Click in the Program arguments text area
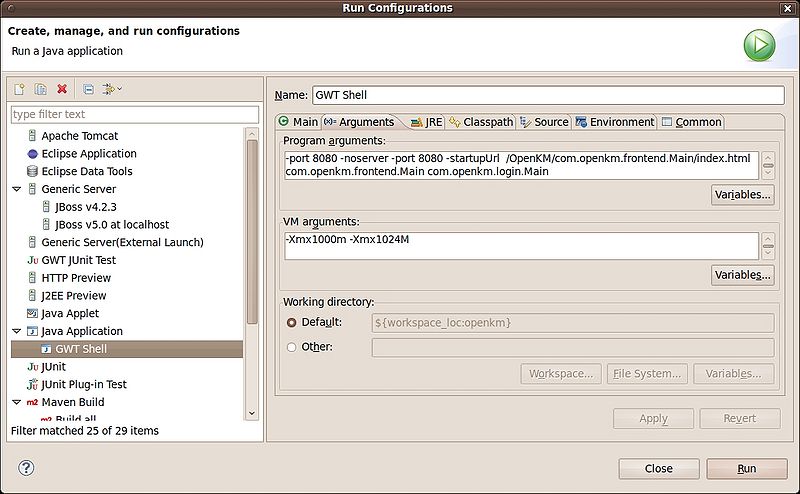 (521, 165)
